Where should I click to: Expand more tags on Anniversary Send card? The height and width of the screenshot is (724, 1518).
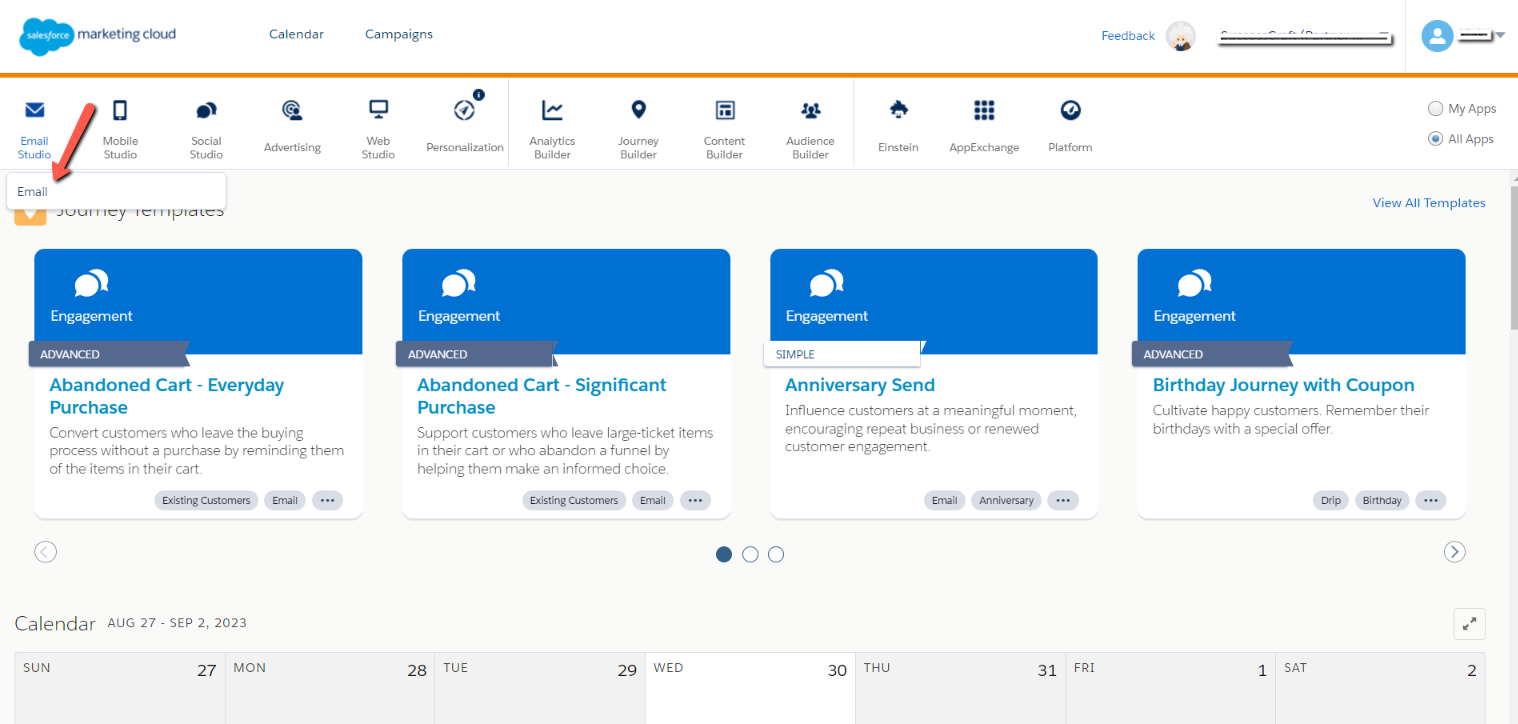click(x=1063, y=500)
